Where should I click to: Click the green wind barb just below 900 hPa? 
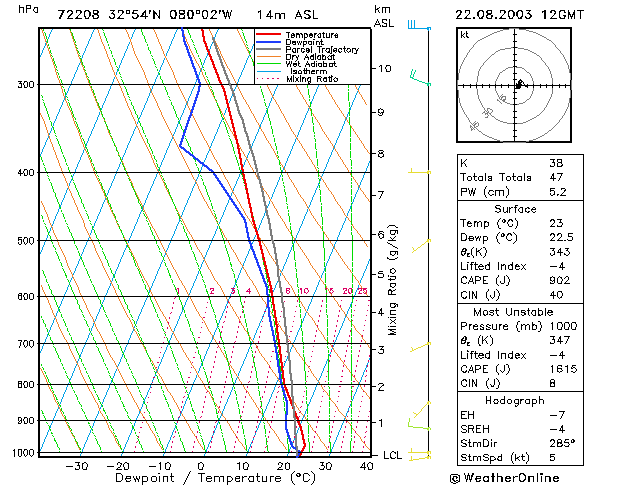(x=419, y=424)
